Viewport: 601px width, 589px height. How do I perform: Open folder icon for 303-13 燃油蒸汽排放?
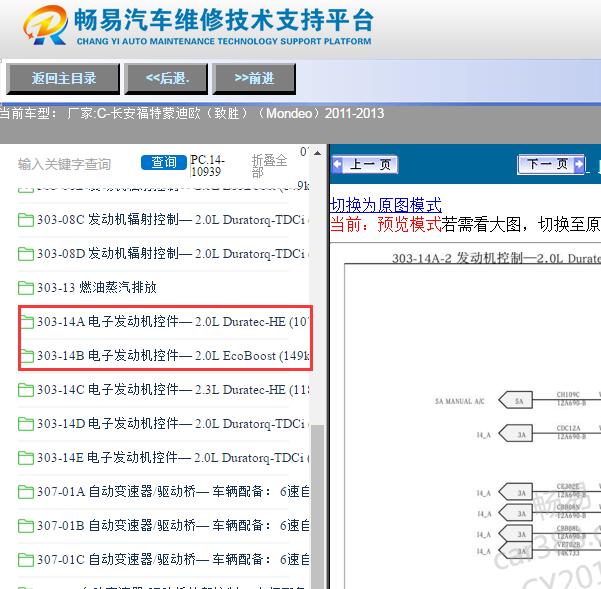point(26,288)
